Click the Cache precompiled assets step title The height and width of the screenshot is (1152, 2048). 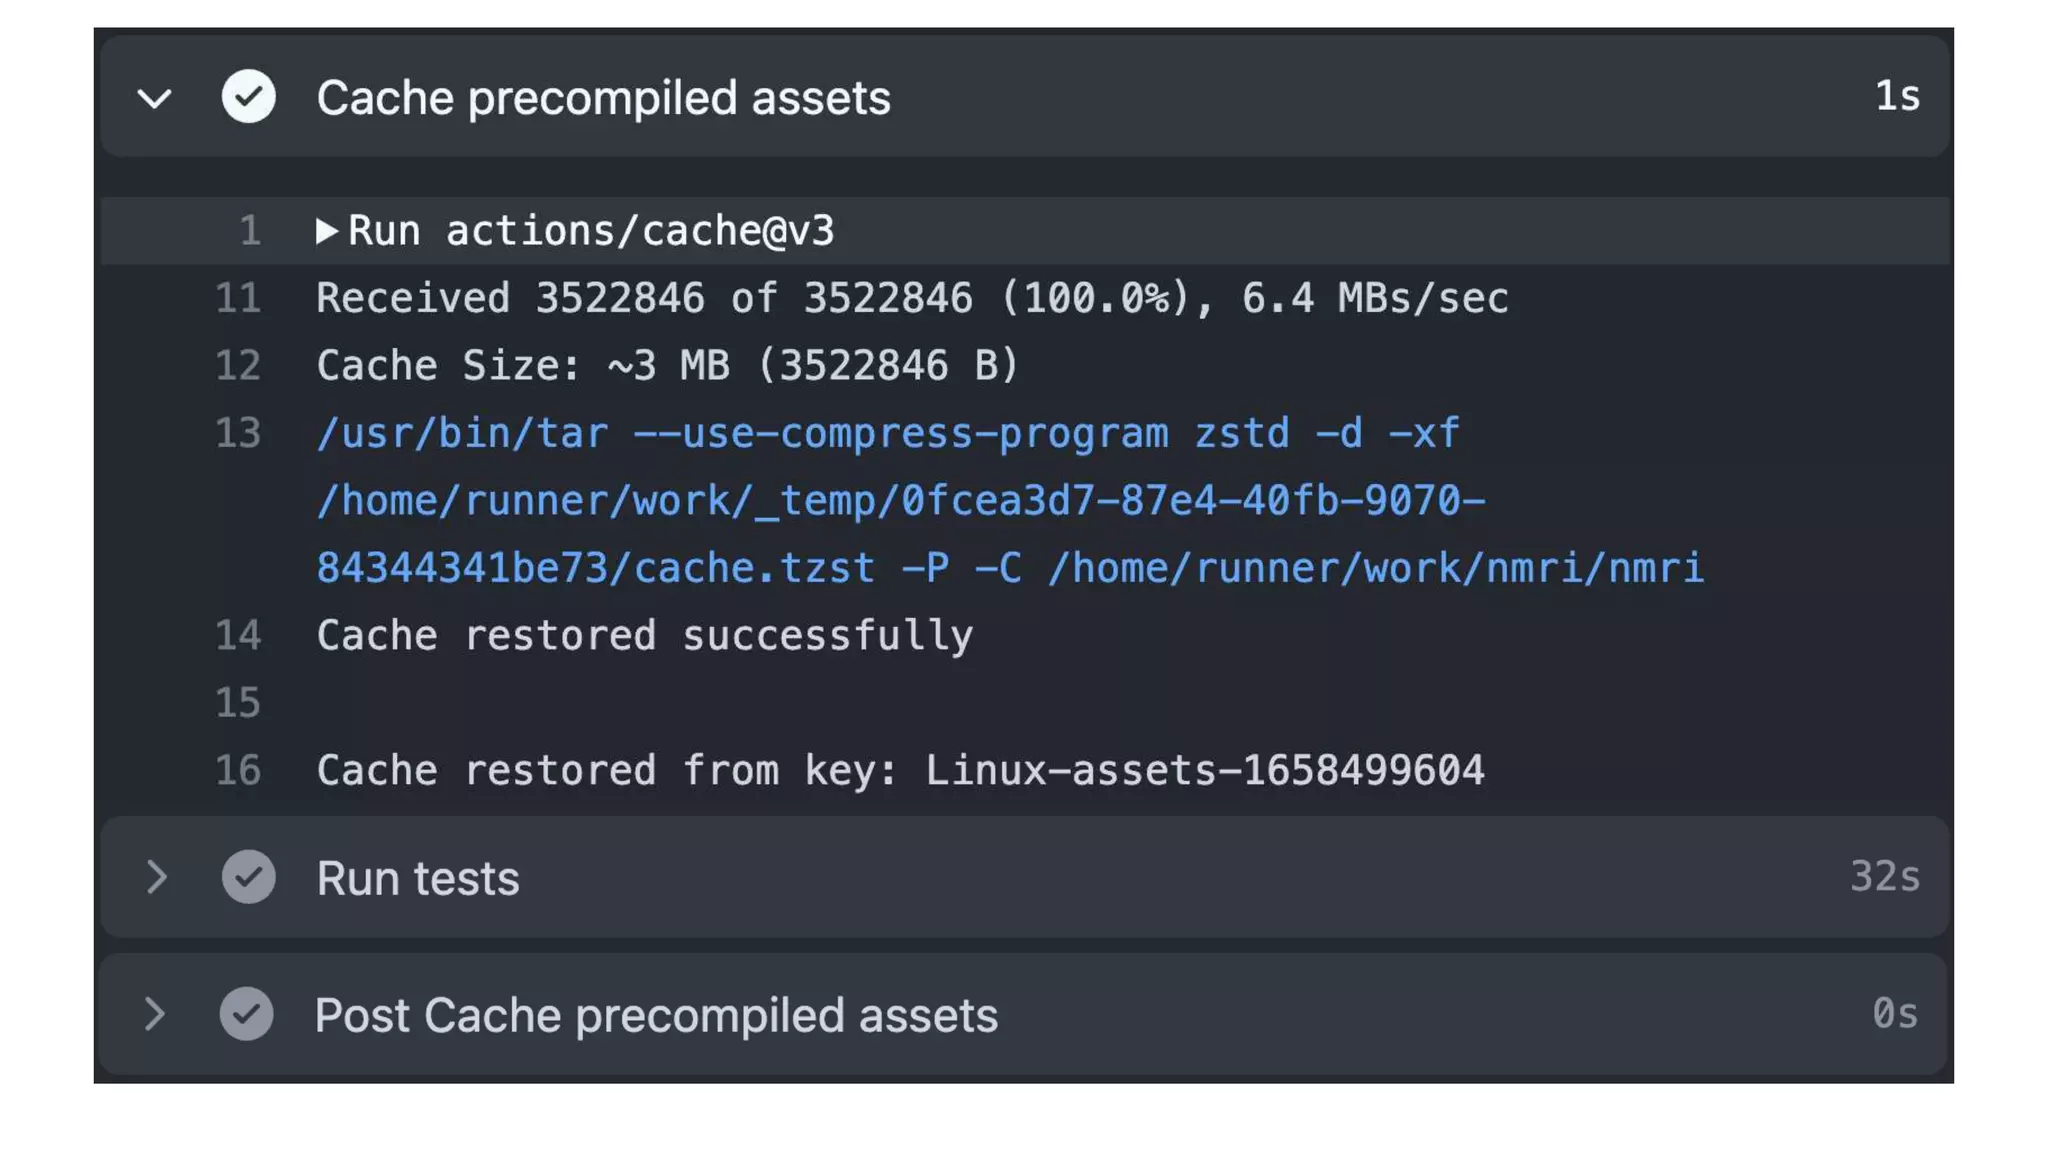tap(603, 98)
